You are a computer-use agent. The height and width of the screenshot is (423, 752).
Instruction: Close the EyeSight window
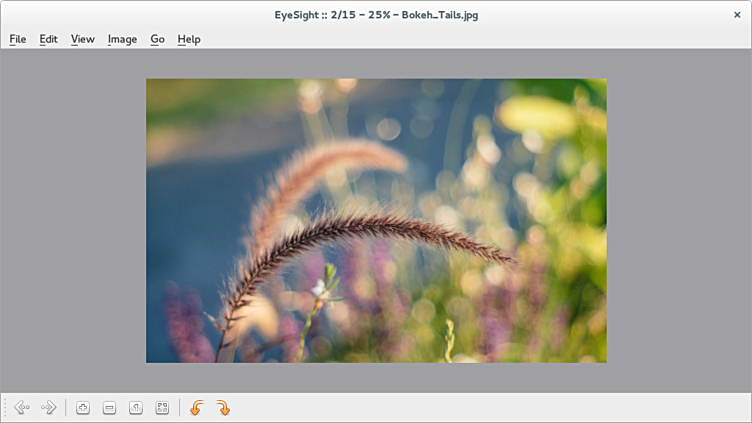(x=737, y=15)
